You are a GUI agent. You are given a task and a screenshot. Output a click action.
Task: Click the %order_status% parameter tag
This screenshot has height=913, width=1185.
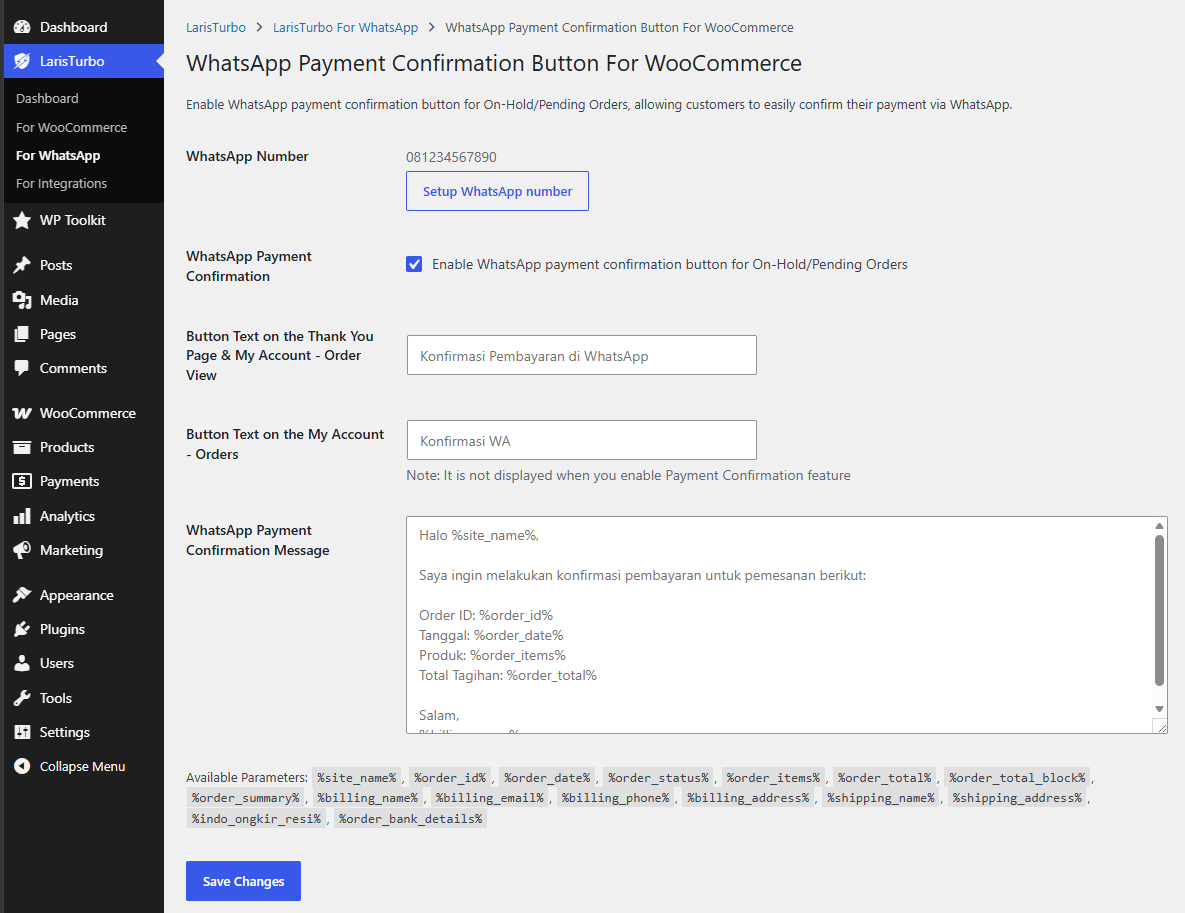point(658,778)
